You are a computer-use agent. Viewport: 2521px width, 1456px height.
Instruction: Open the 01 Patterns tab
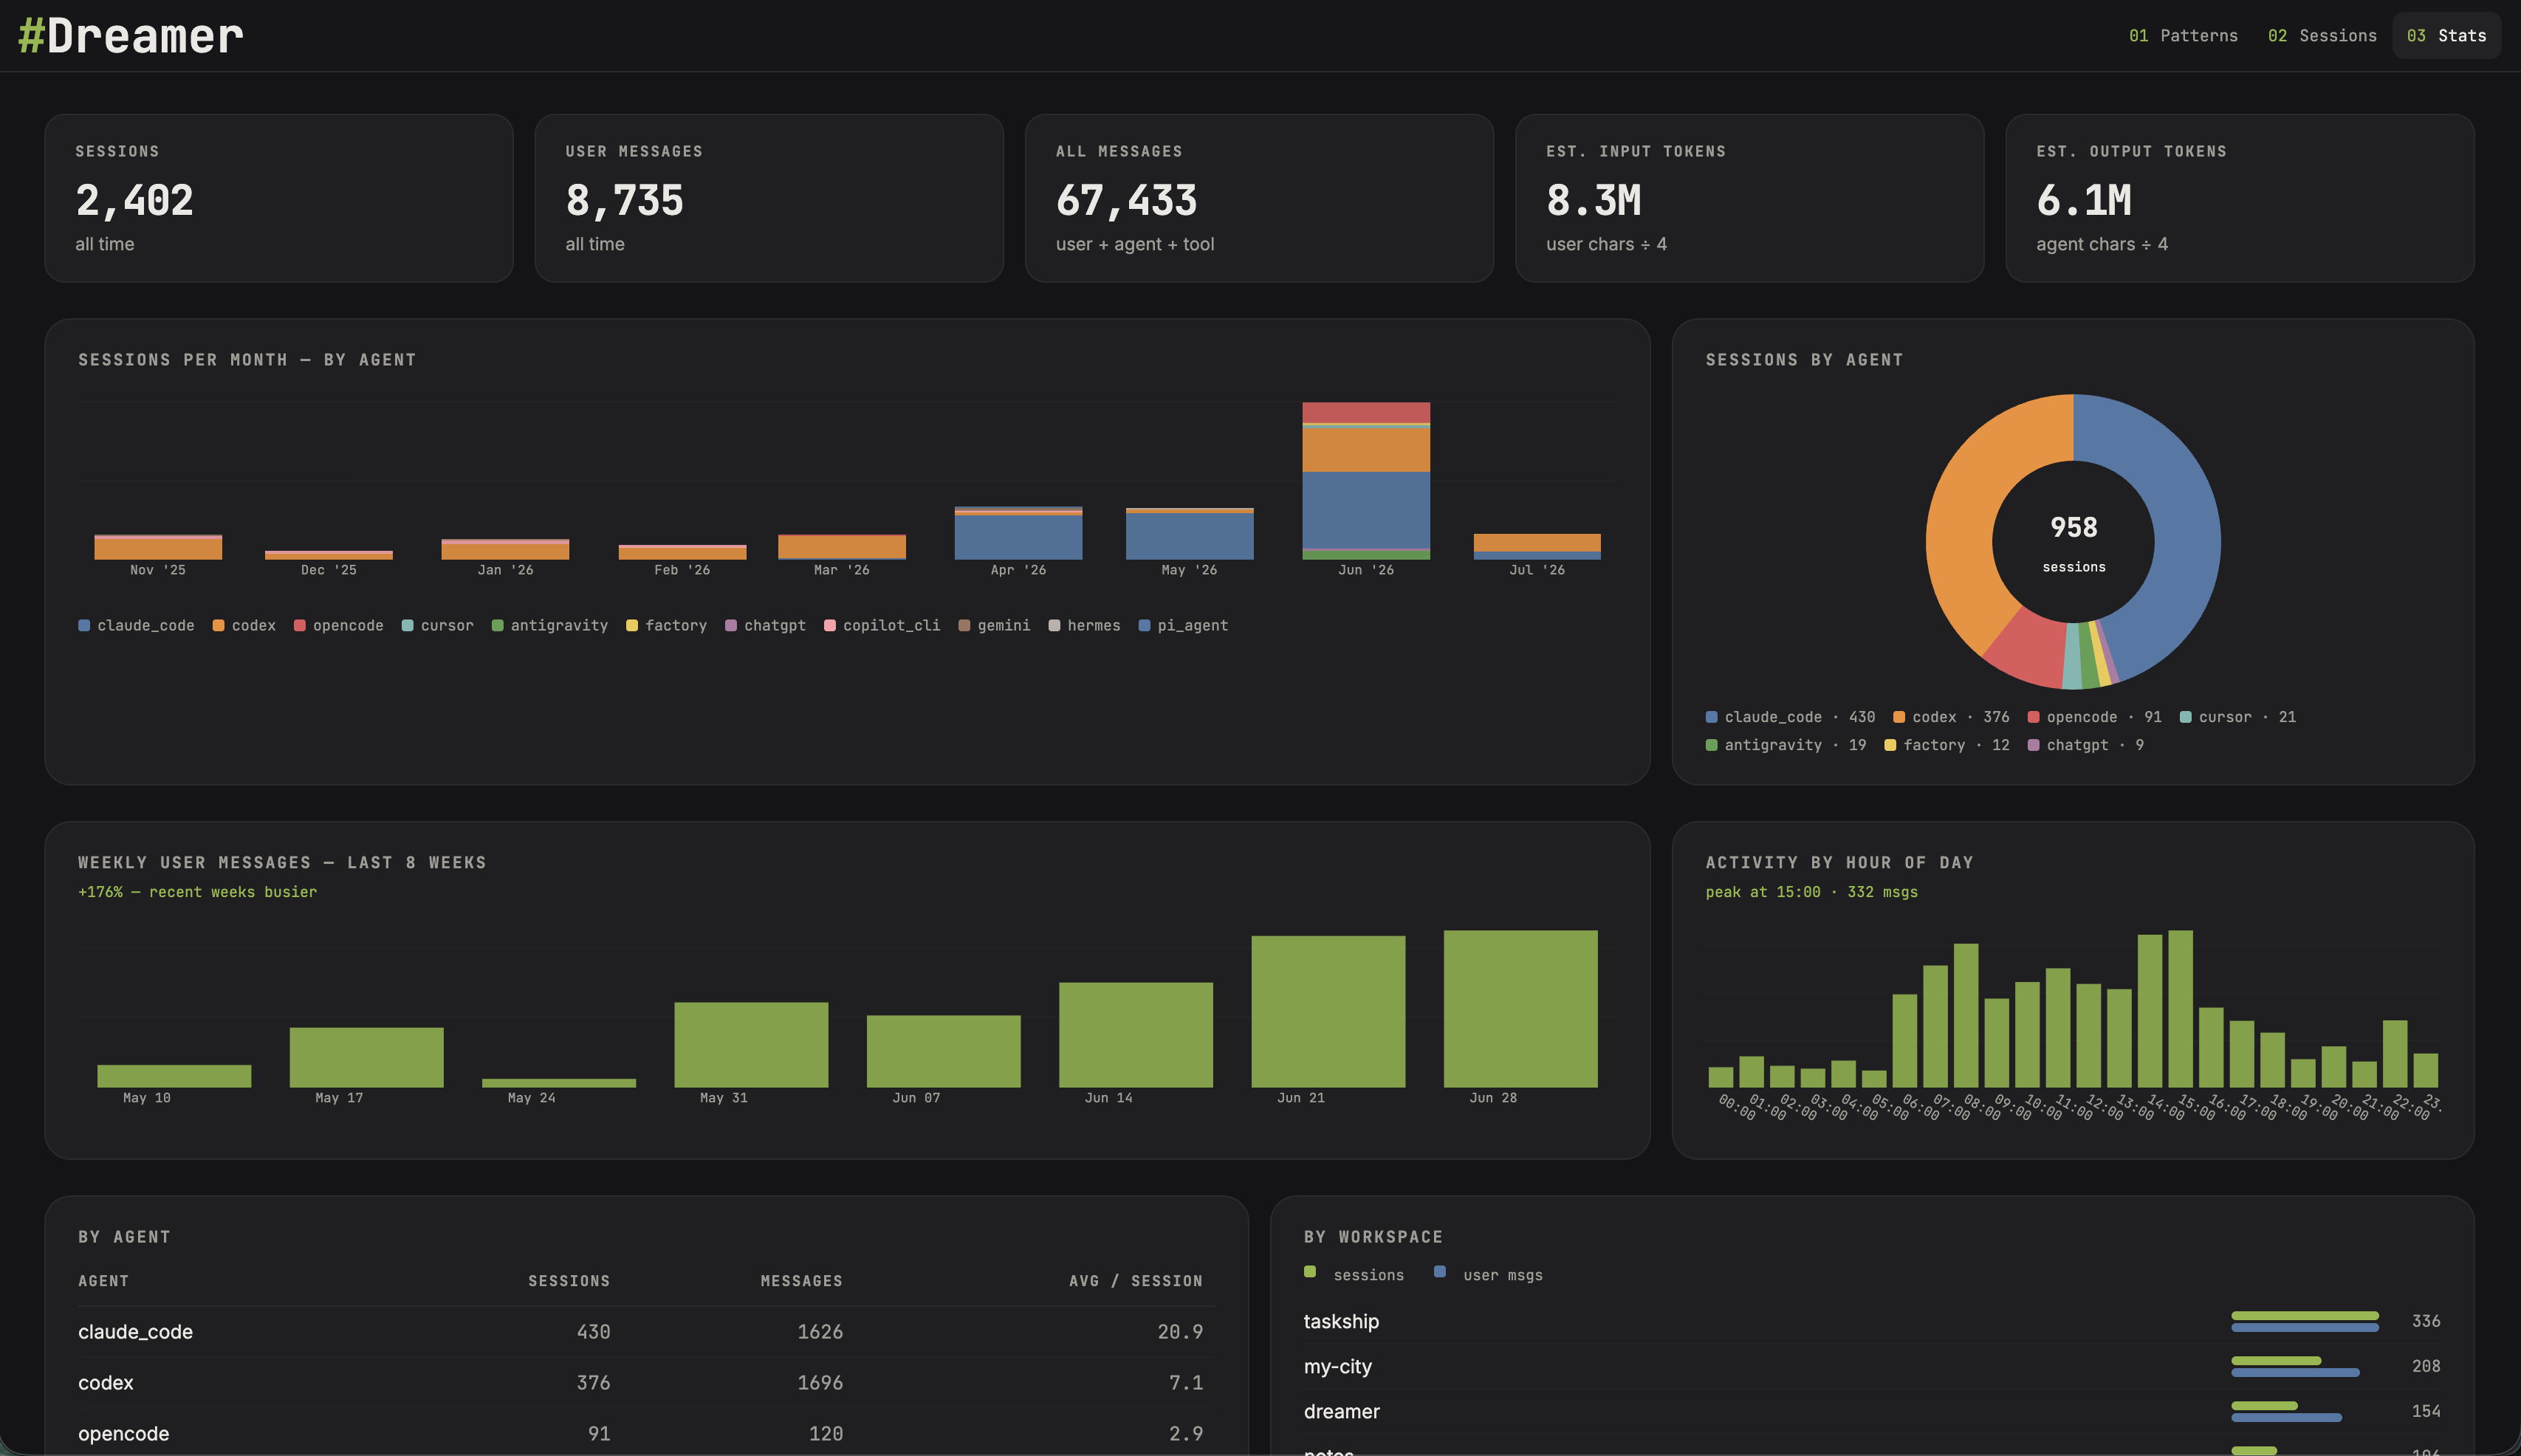2183,36
